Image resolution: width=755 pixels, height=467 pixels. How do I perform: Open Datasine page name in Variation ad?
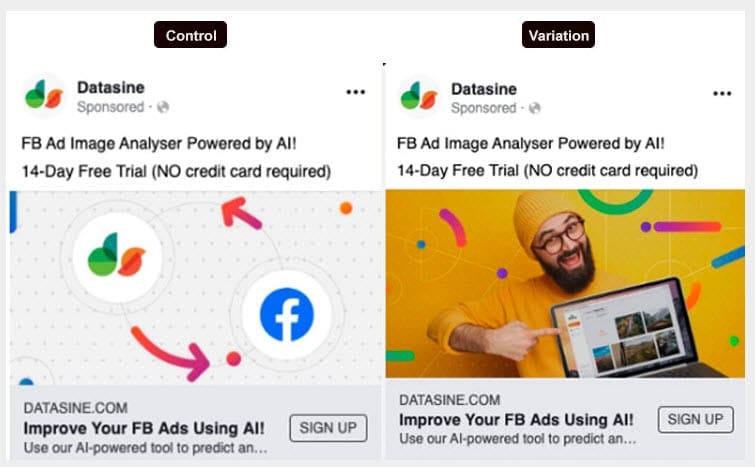484,89
